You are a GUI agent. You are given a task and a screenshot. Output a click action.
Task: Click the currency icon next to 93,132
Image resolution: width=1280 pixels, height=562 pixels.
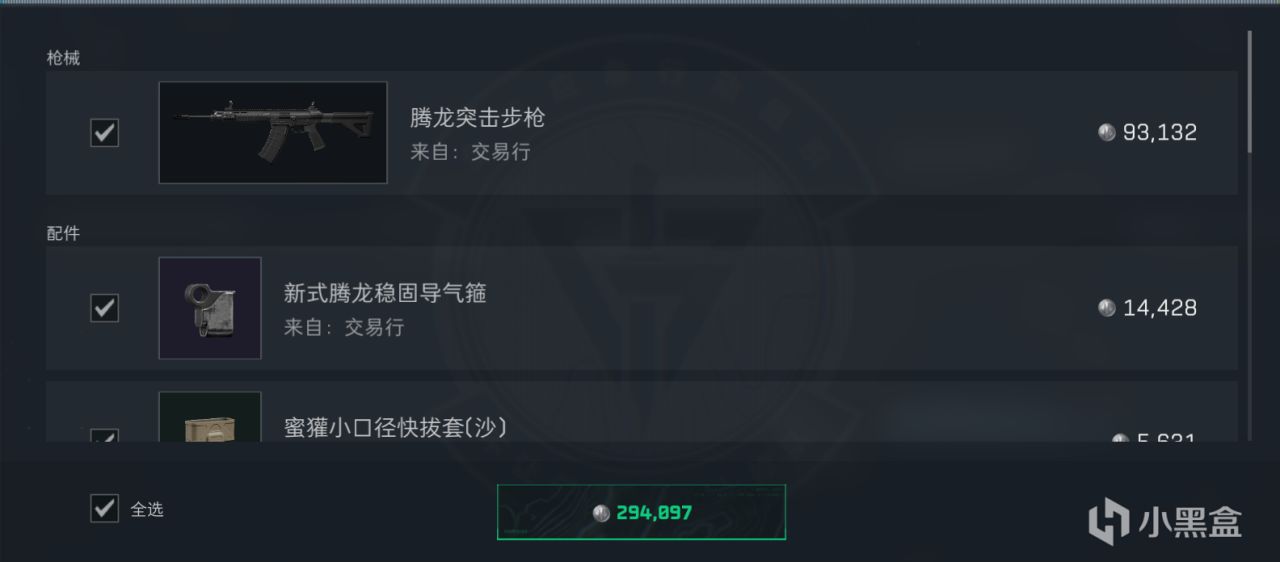pos(1107,132)
